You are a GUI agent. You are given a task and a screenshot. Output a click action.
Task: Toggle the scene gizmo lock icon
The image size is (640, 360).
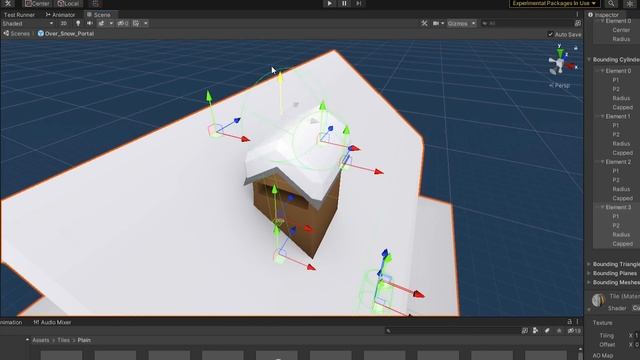coord(576,48)
